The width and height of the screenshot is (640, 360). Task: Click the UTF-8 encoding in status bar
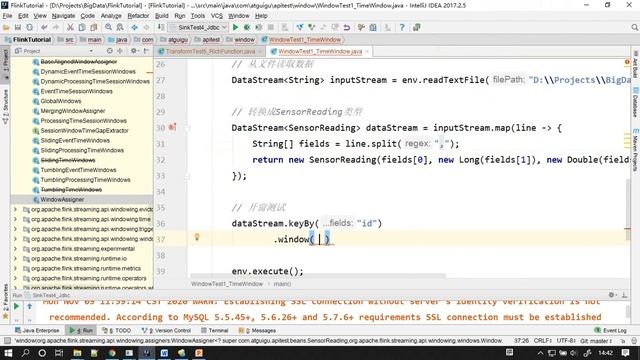pos(566,340)
